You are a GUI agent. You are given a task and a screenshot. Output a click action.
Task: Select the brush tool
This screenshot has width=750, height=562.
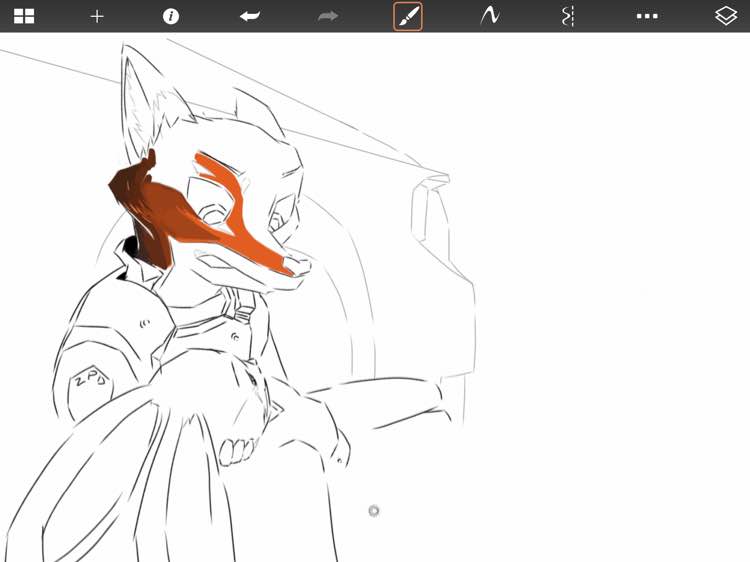408,16
